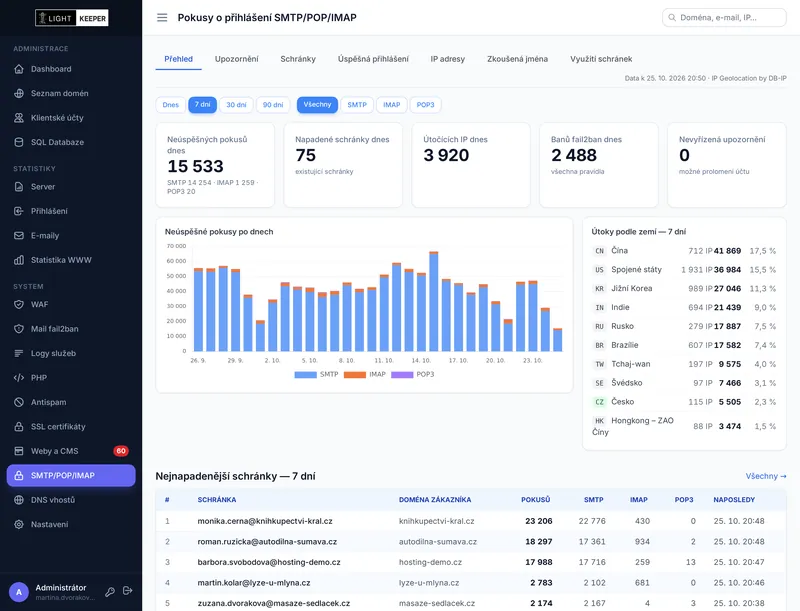The height and width of the screenshot is (611, 800).
Task: Select the Dnes time range filter
Action: pos(170,105)
